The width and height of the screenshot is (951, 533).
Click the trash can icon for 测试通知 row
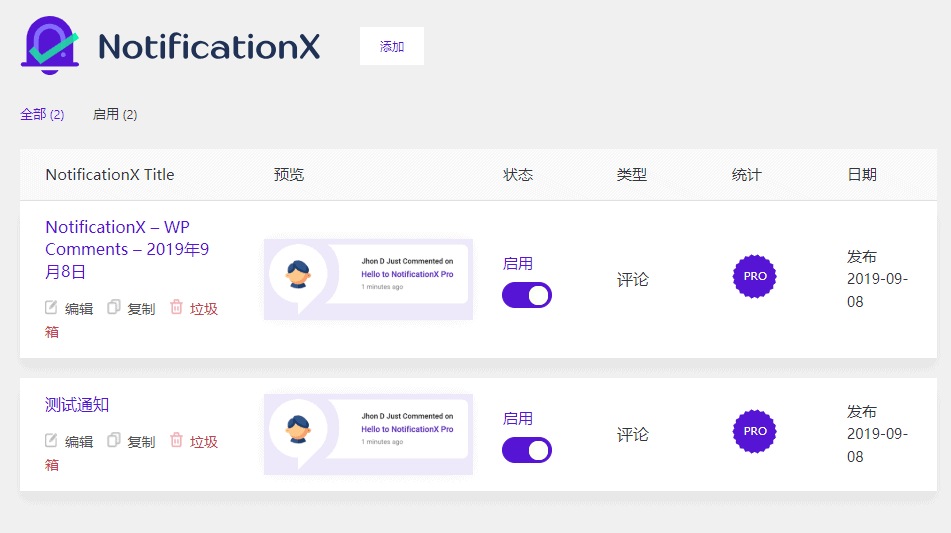click(176, 440)
